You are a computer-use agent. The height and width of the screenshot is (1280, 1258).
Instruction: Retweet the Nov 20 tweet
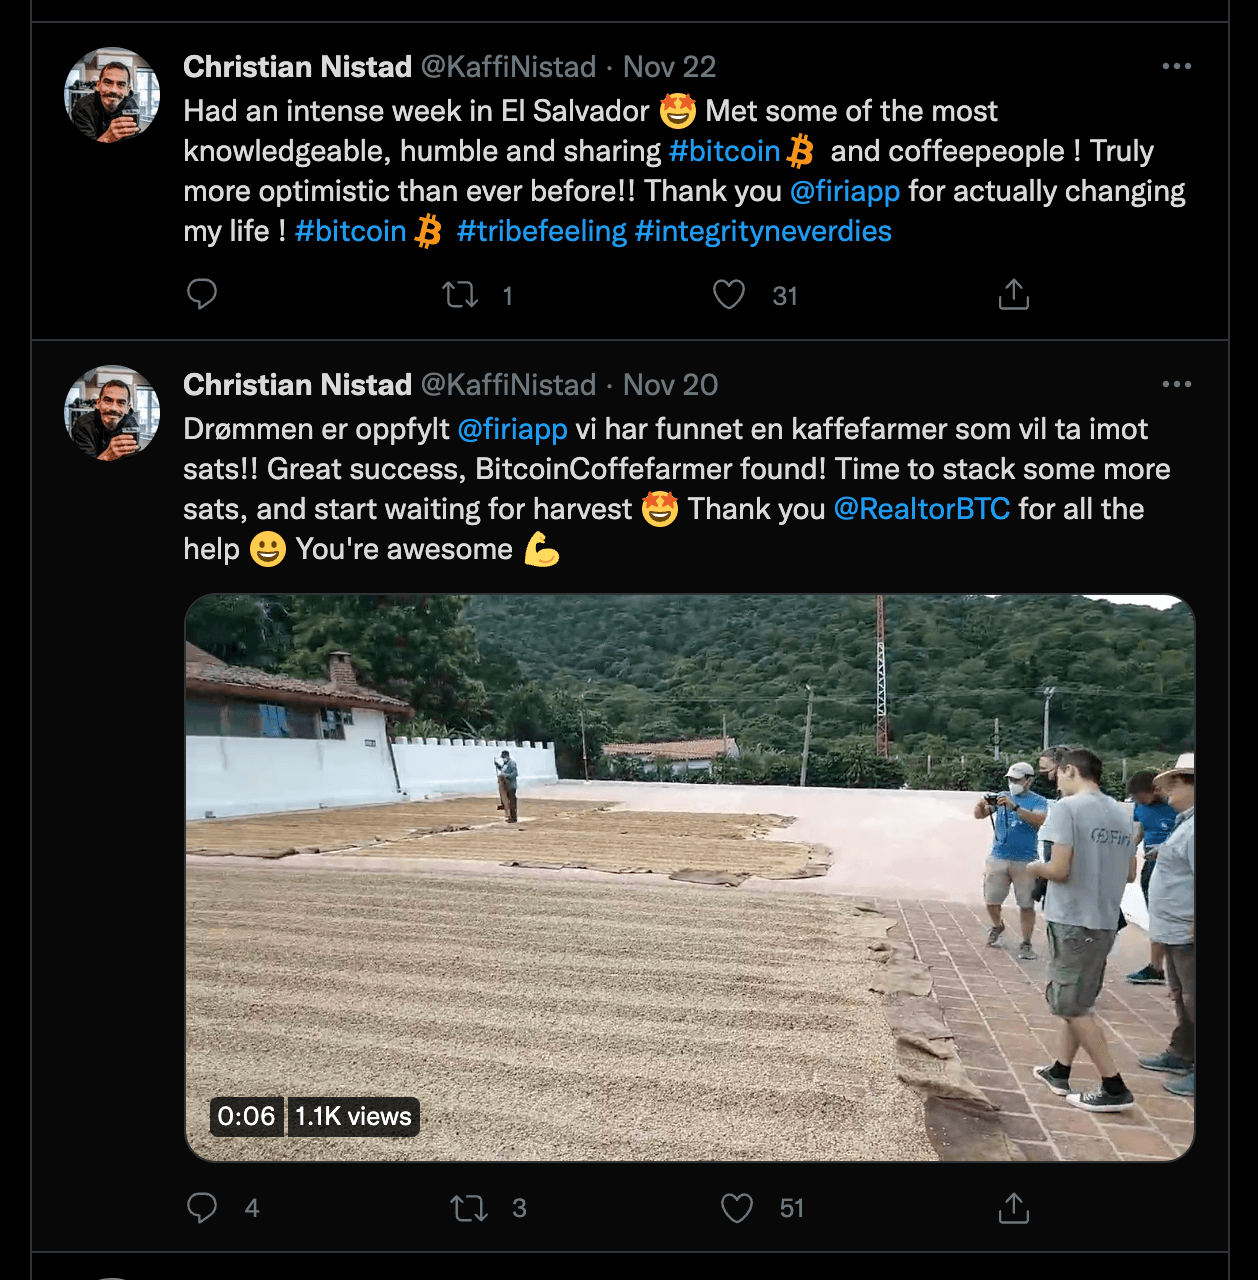point(468,1208)
